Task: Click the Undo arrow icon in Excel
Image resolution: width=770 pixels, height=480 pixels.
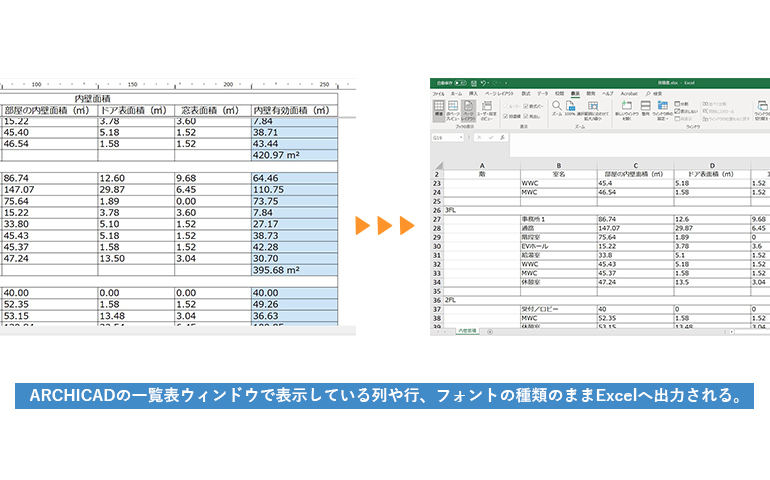Action: point(483,83)
